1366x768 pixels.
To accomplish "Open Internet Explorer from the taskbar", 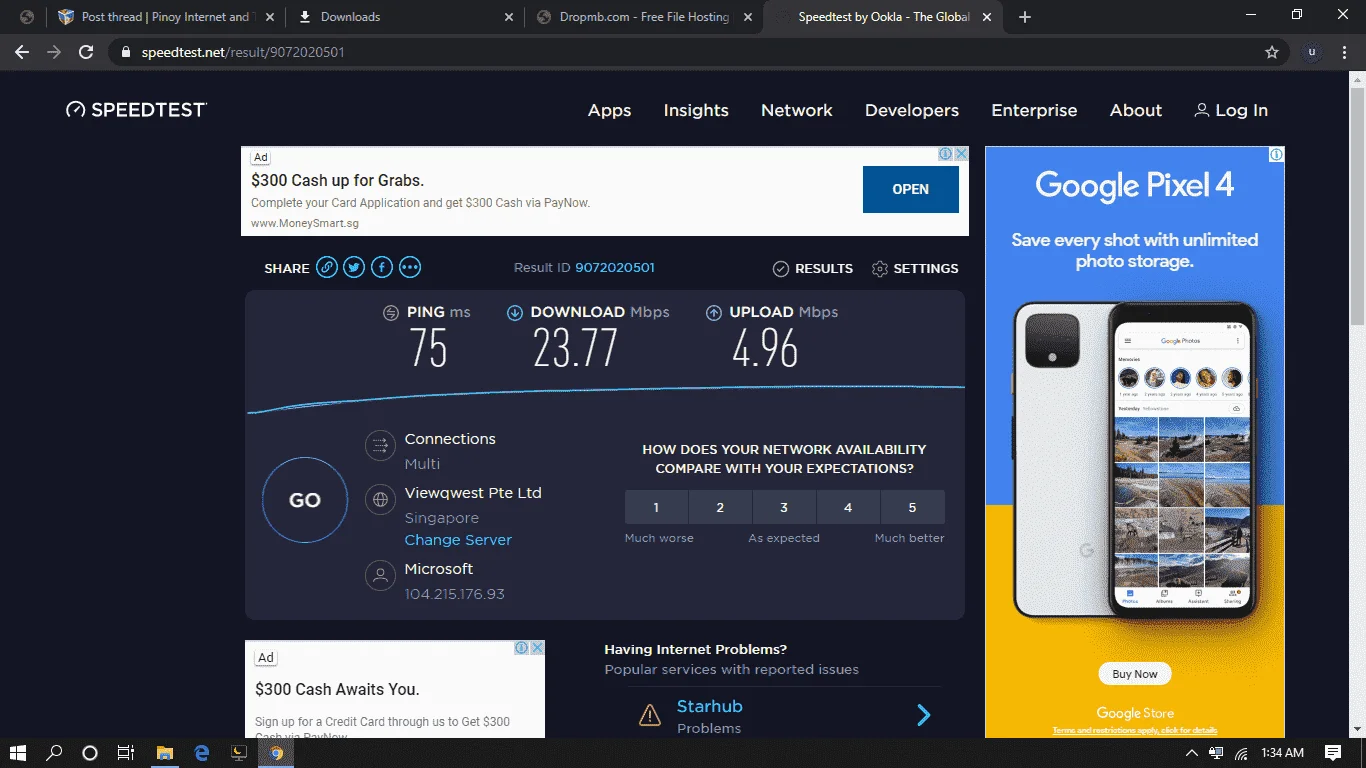I will click(202, 753).
